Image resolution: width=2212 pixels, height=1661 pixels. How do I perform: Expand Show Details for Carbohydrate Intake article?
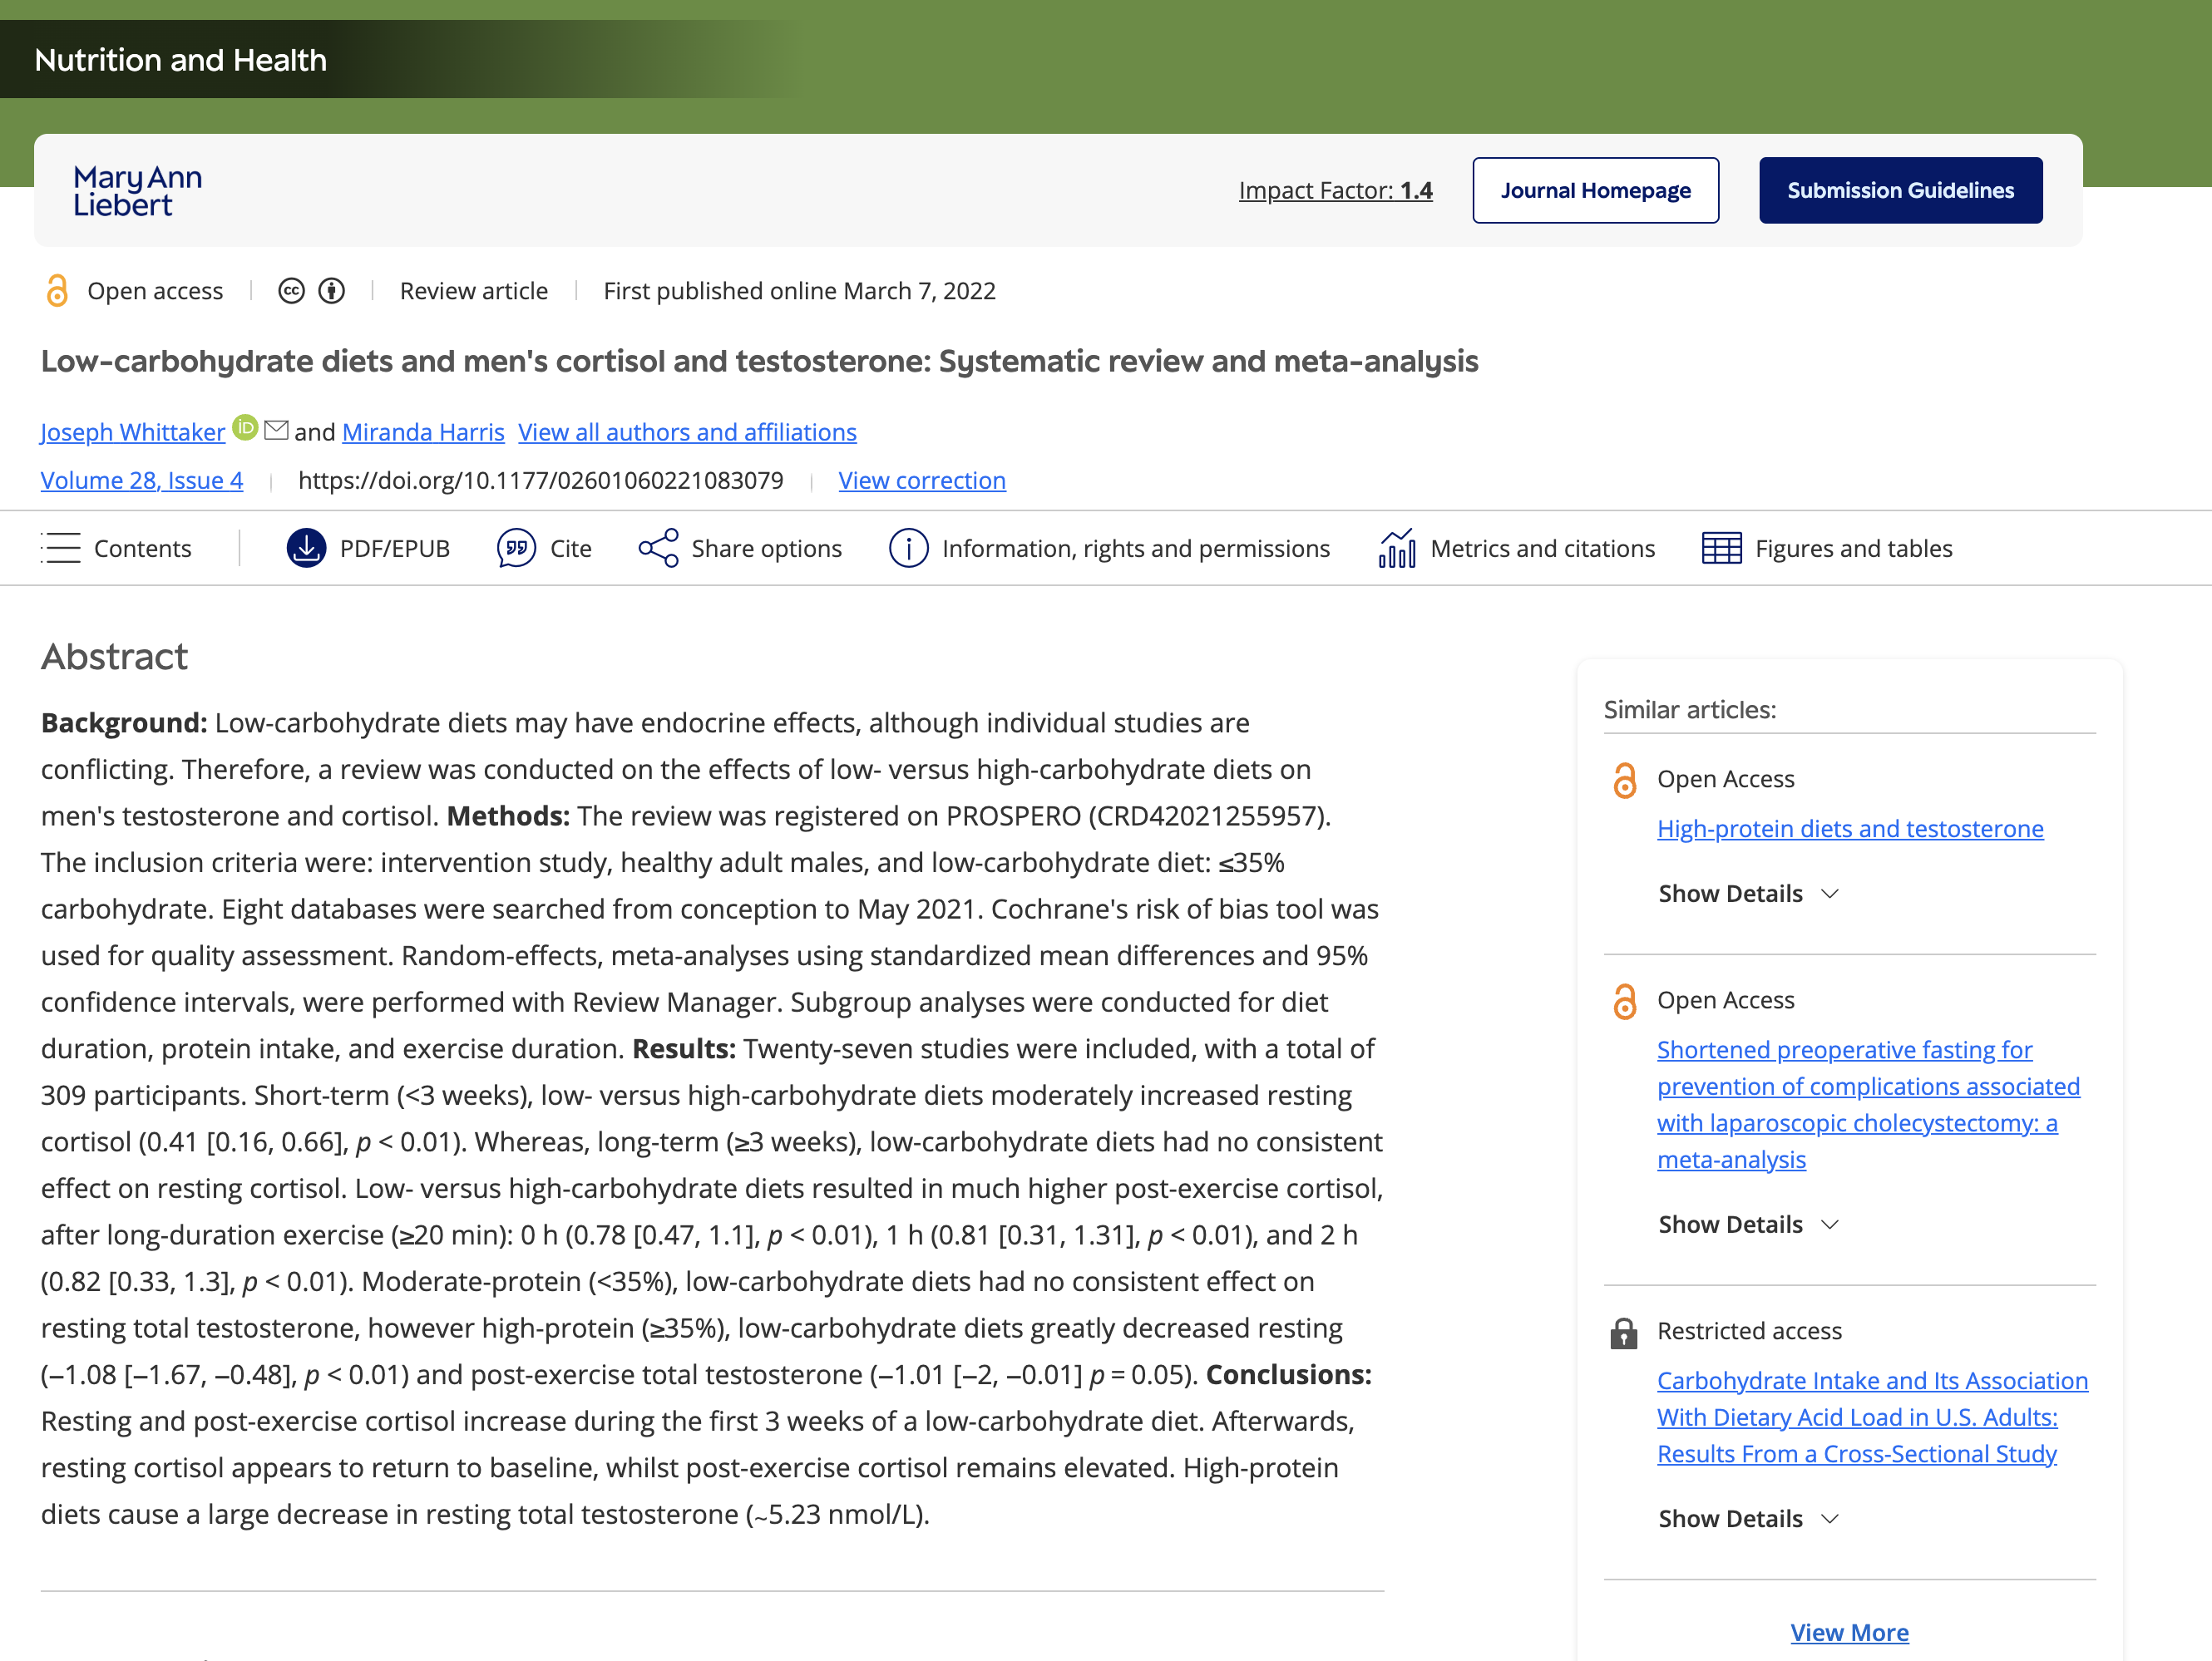click(1747, 1518)
